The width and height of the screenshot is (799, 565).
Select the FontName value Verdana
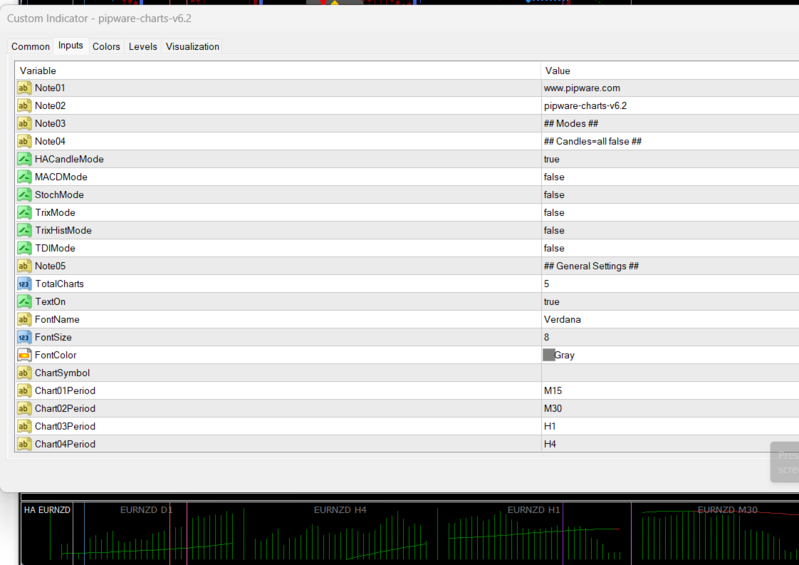(x=562, y=320)
